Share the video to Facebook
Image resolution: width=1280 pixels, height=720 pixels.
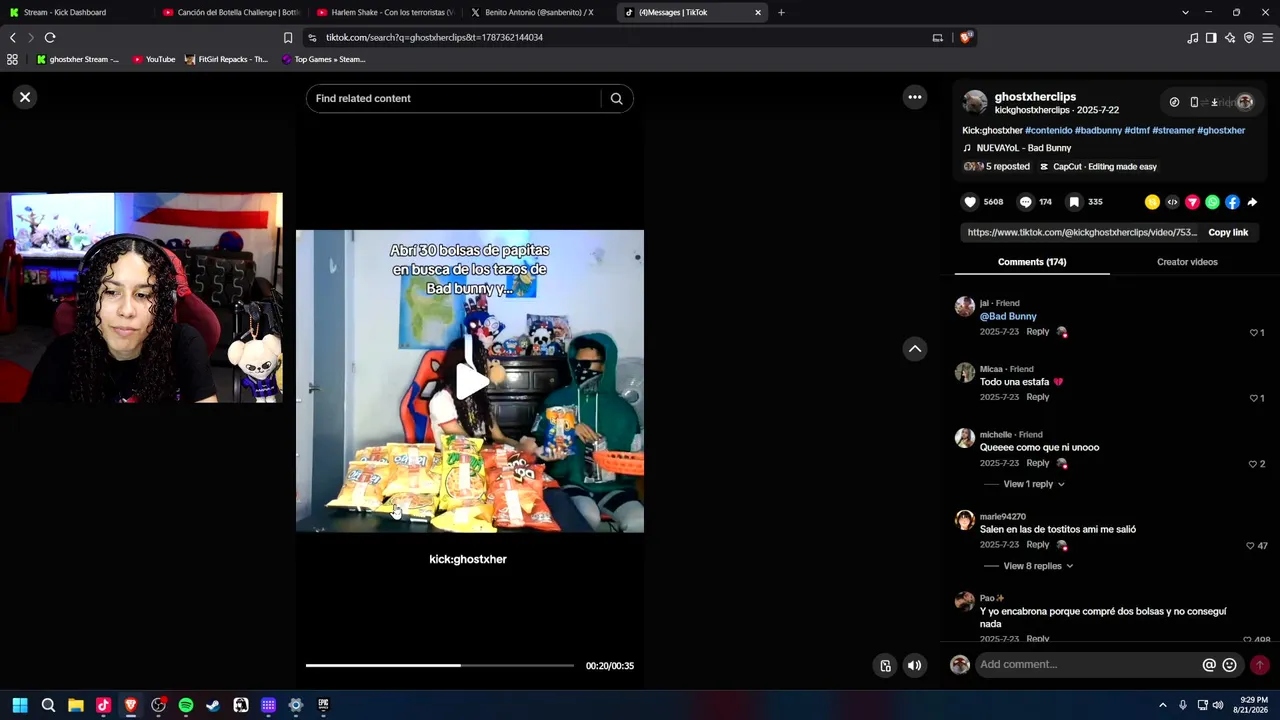click(x=1232, y=202)
